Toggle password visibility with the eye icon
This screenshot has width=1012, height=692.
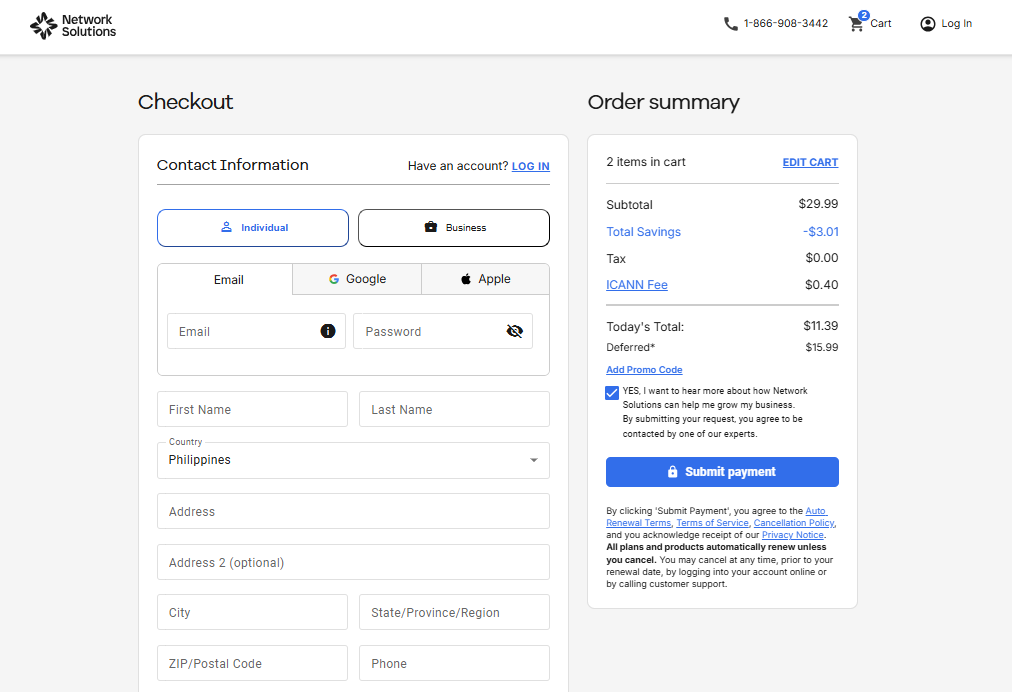[514, 331]
